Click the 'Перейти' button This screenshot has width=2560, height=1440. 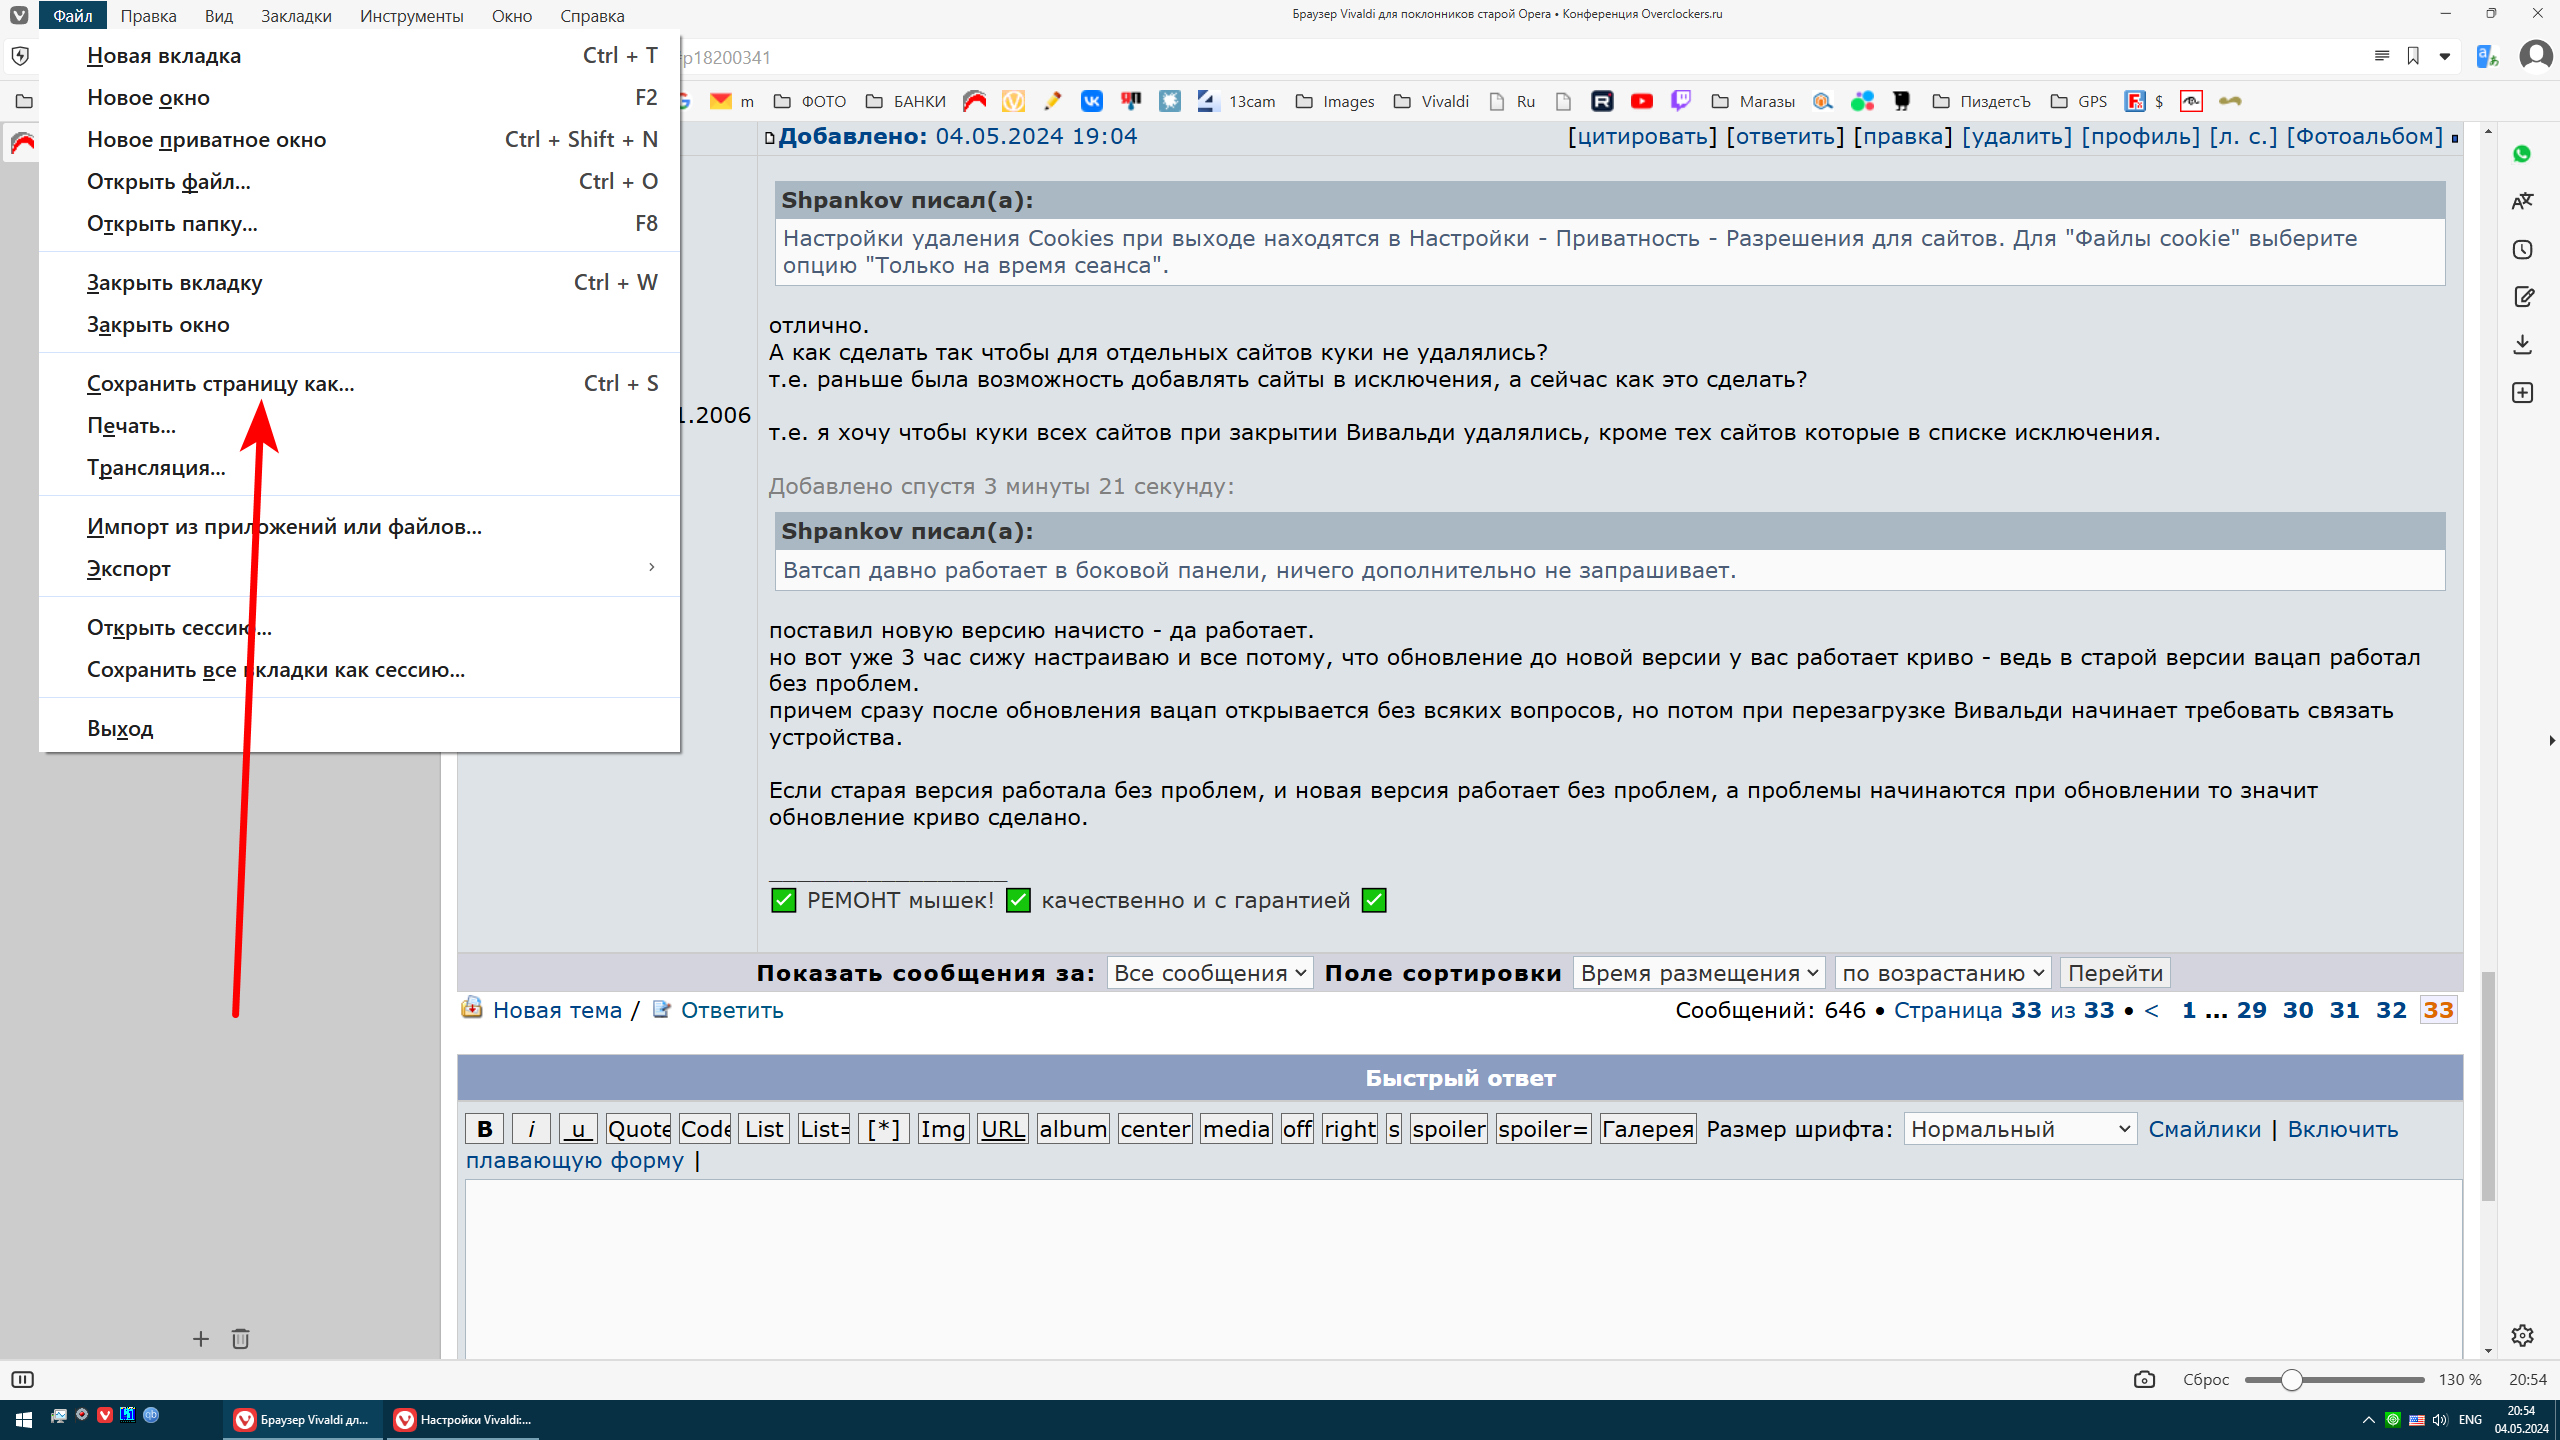(x=2114, y=973)
